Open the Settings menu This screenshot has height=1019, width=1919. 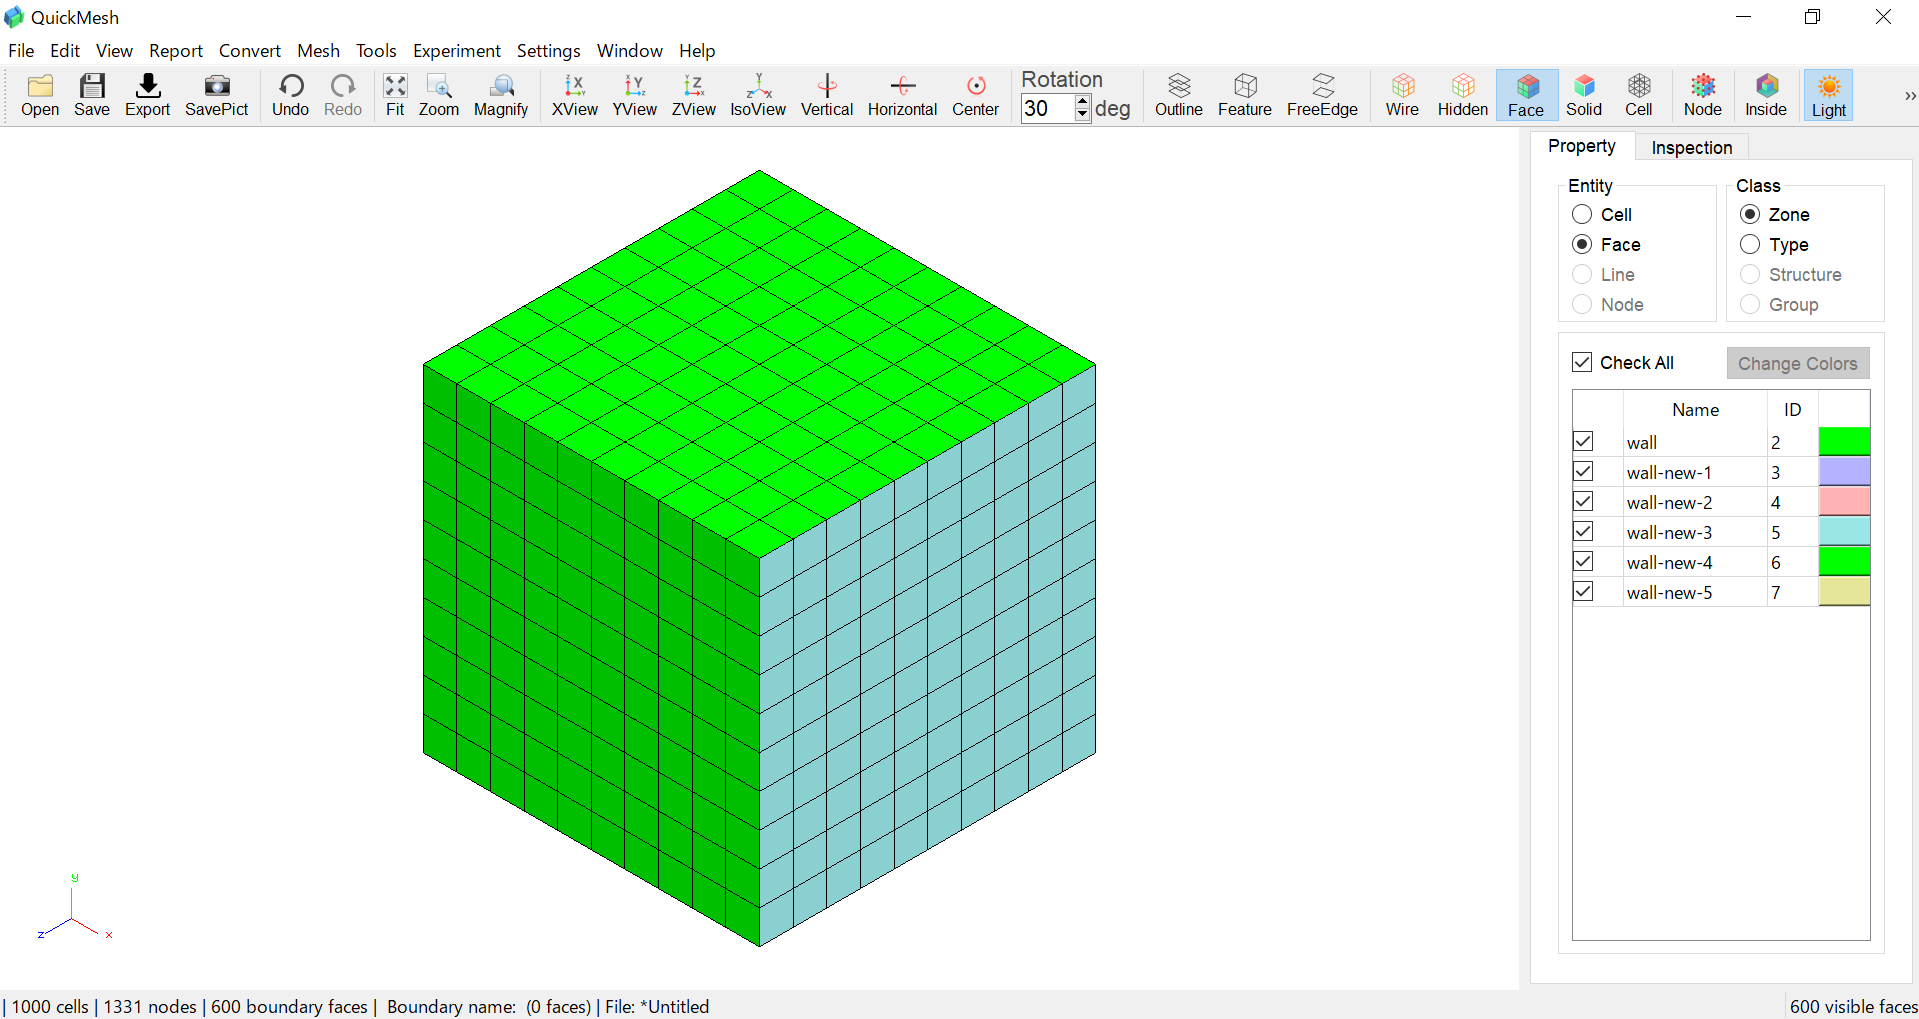pyautogui.click(x=548, y=51)
